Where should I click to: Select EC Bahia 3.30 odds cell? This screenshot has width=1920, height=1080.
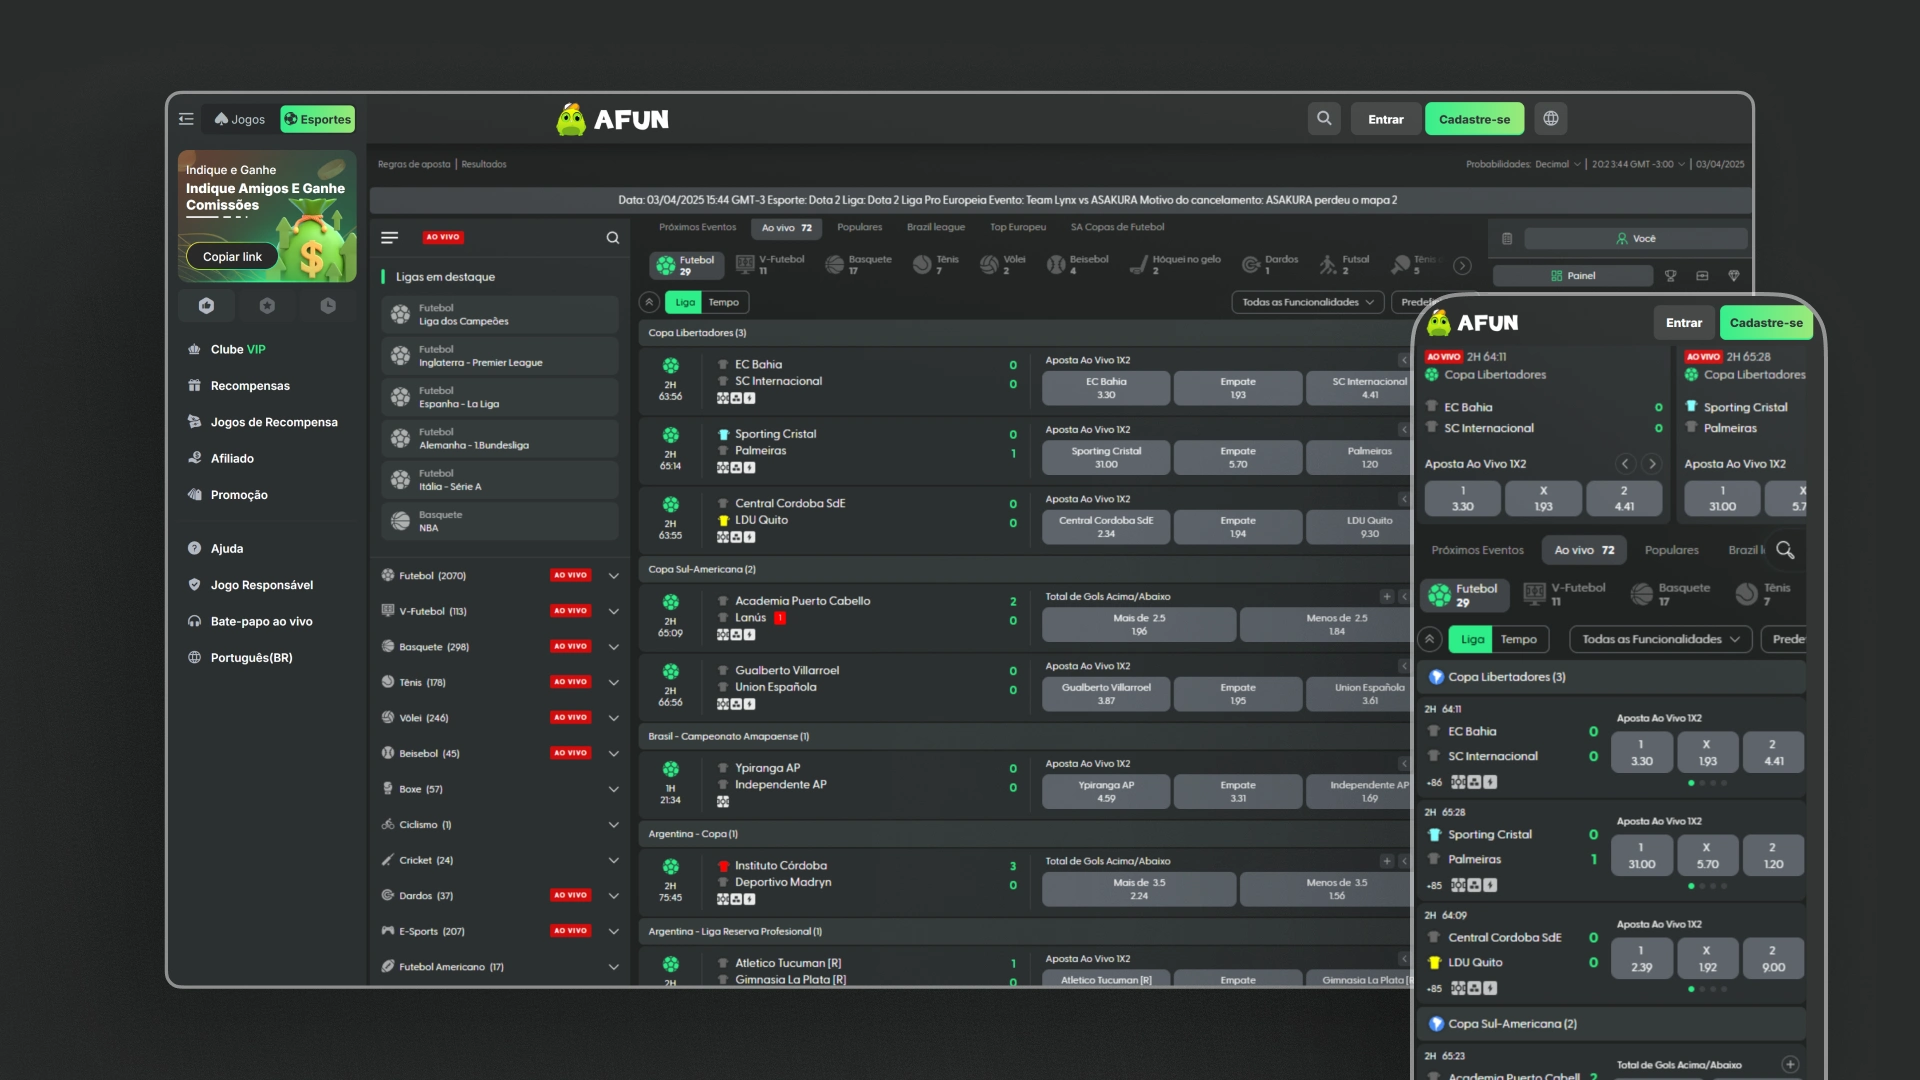click(x=1106, y=388)
